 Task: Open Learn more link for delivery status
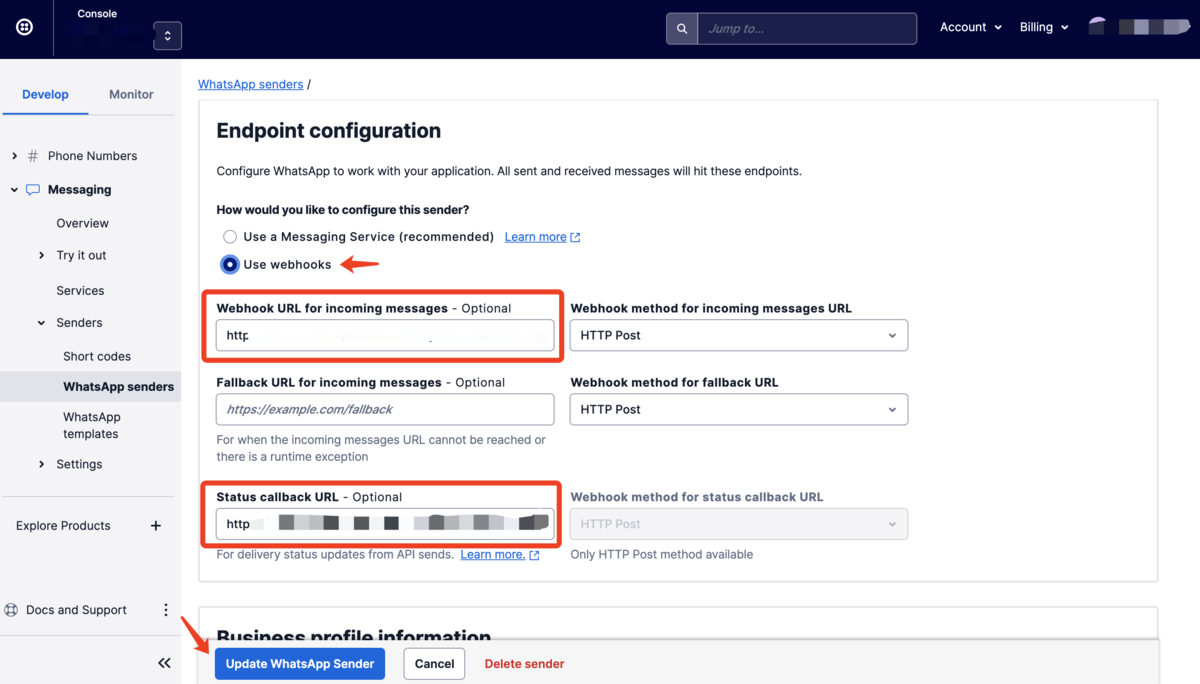(492, 554)
